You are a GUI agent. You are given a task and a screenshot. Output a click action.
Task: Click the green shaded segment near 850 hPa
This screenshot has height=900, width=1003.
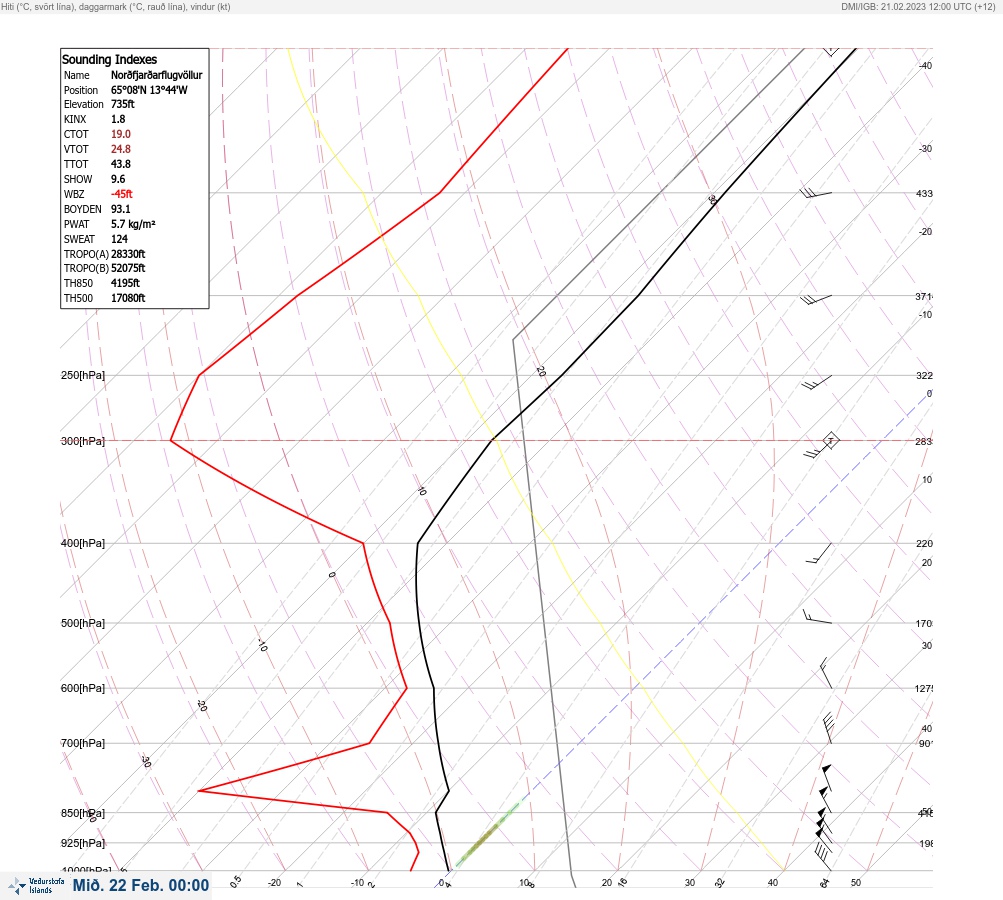click(x=487, y=834)
